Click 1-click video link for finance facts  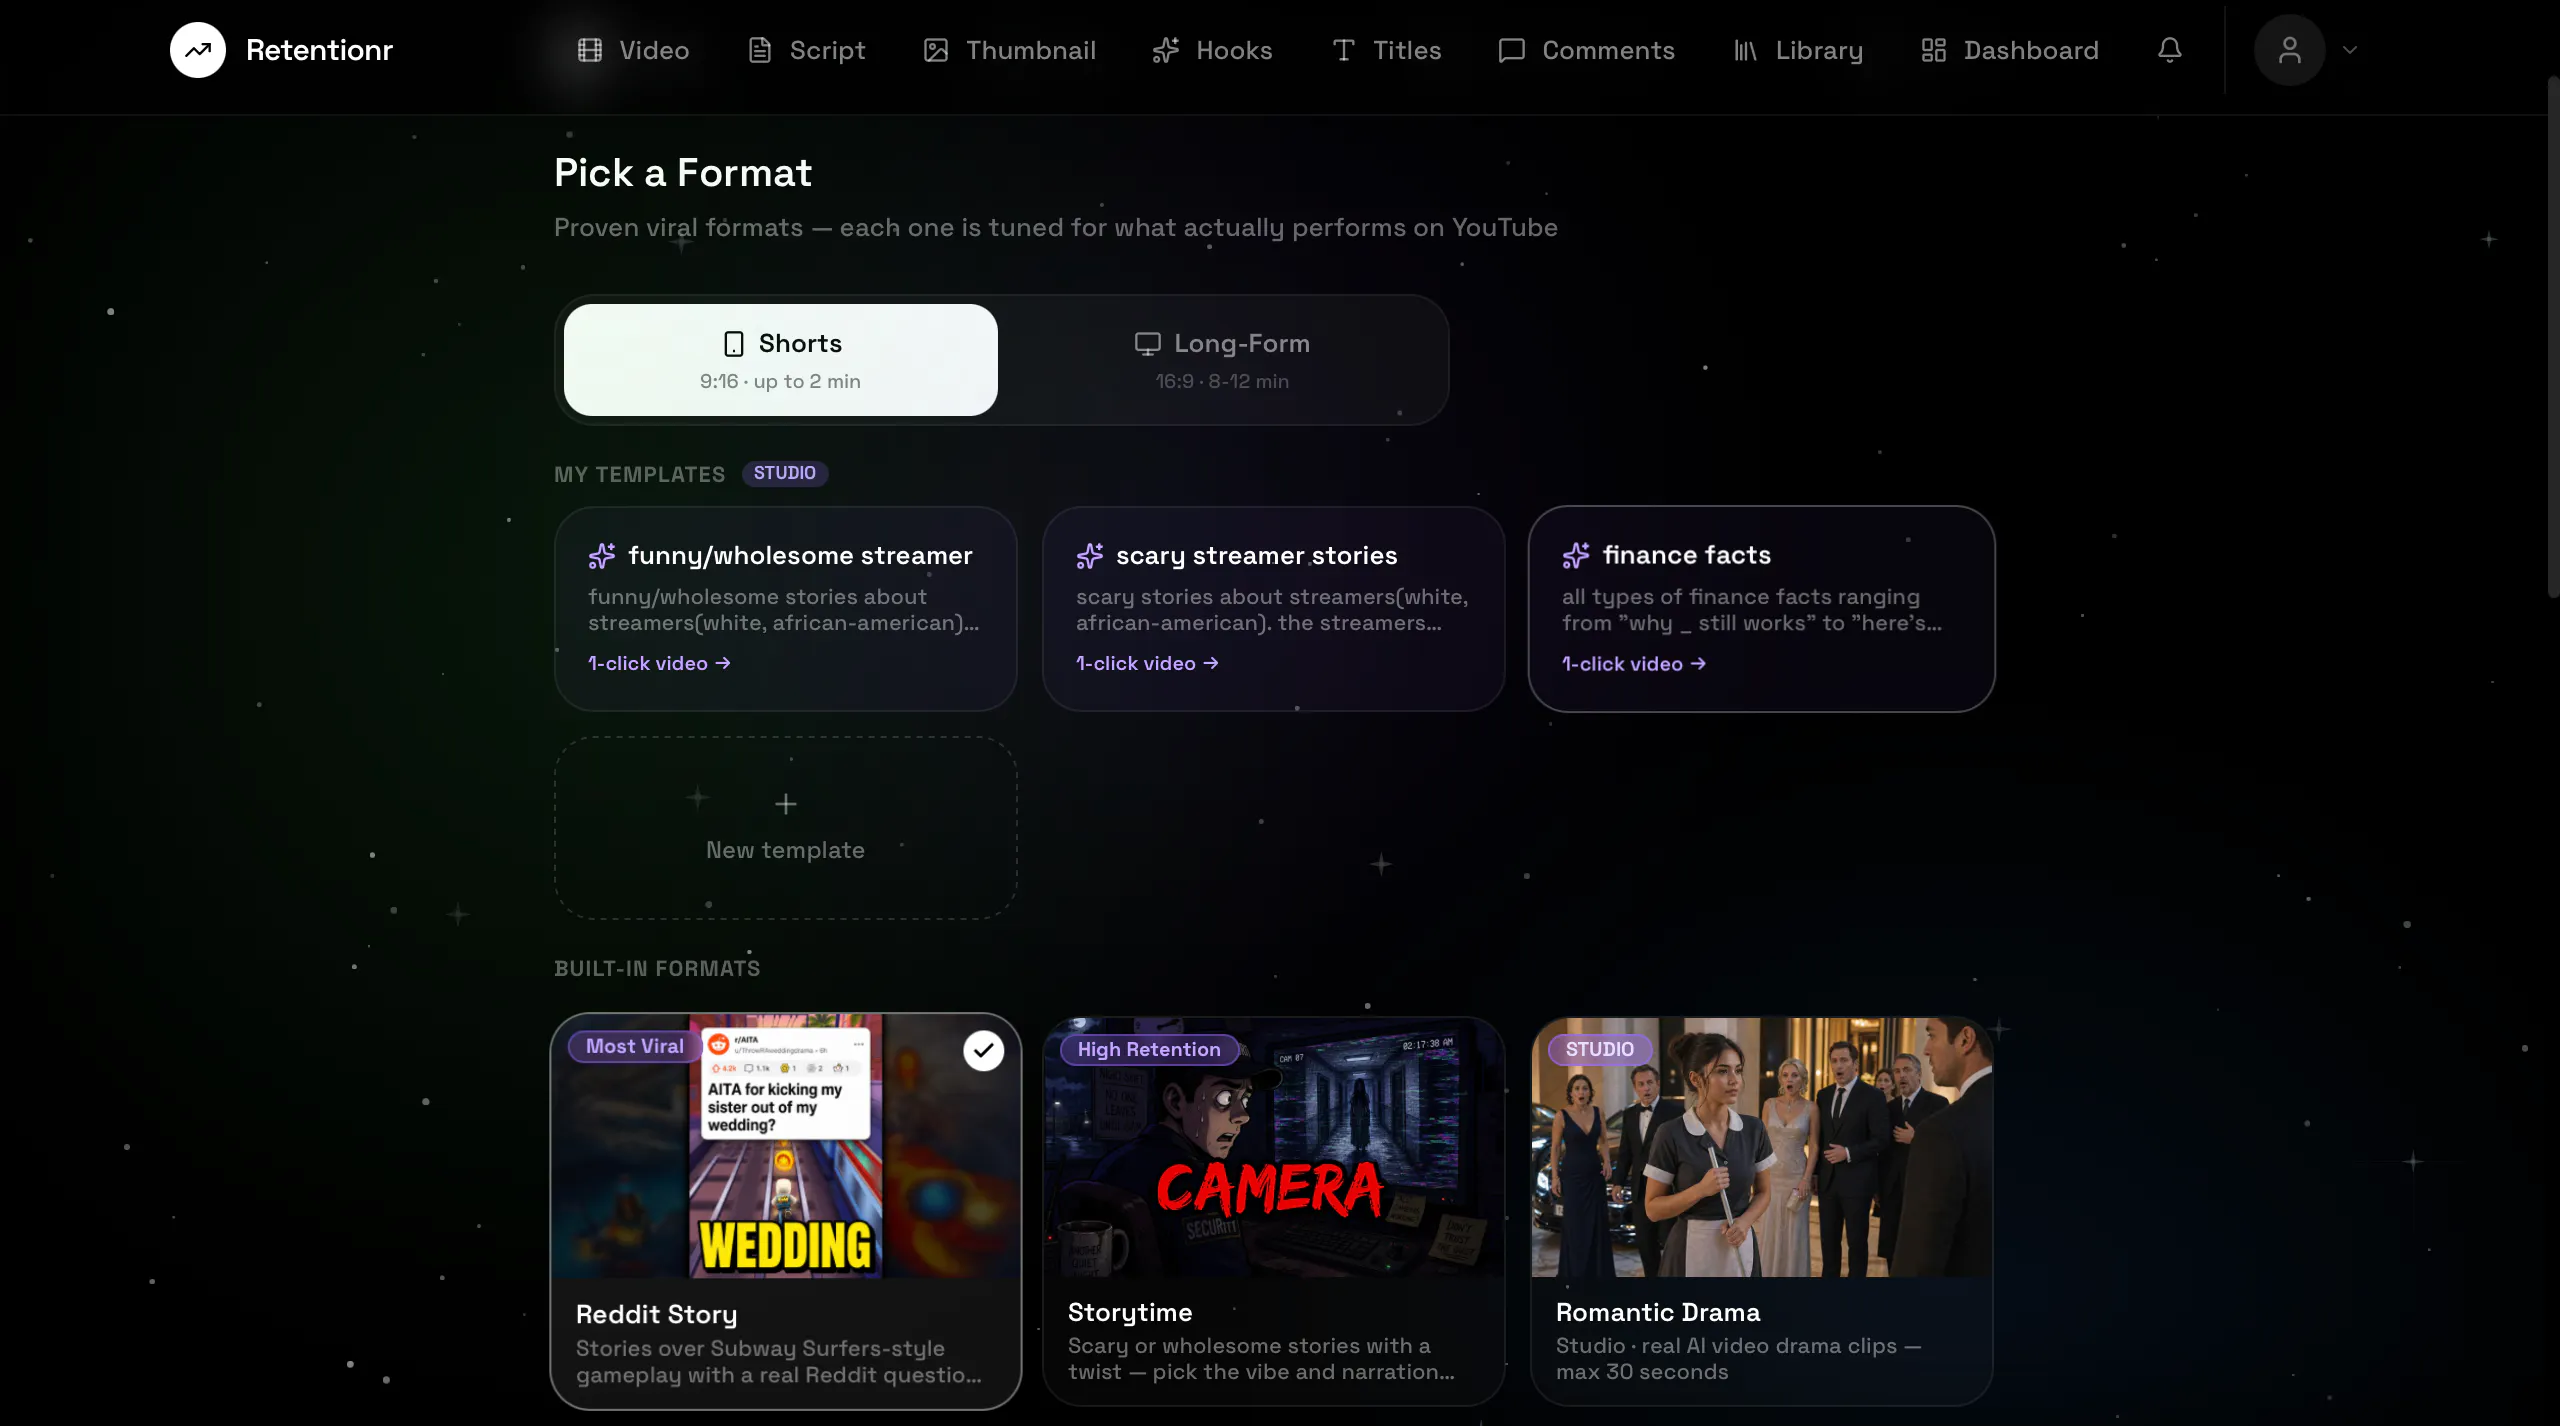(x=1634, y=664)
